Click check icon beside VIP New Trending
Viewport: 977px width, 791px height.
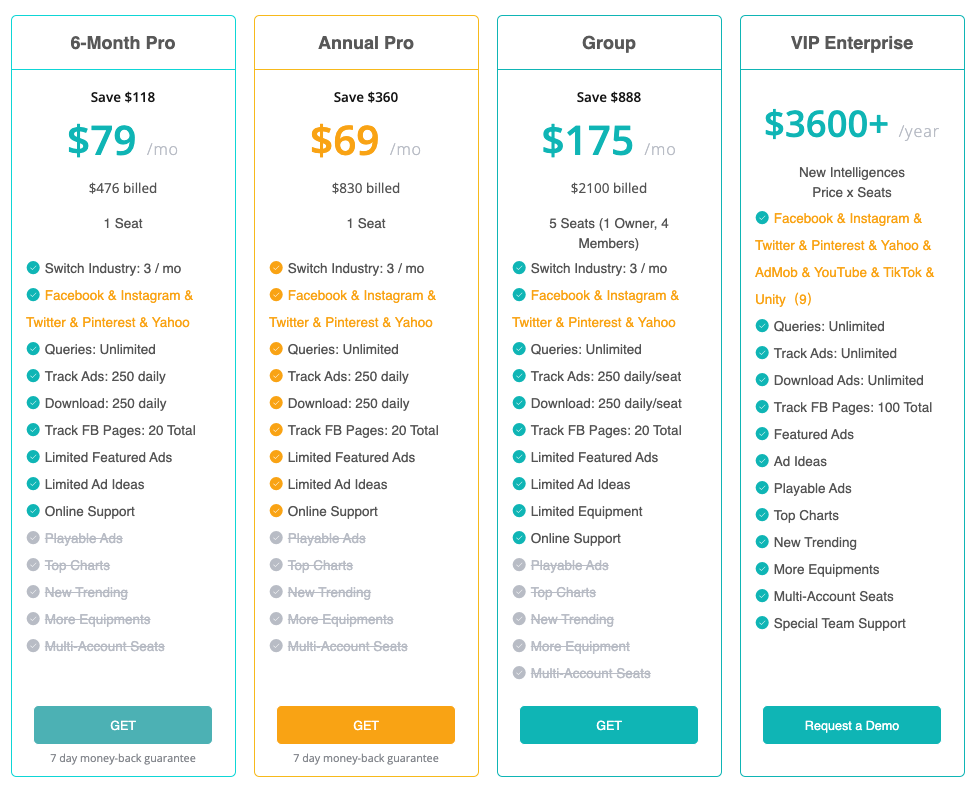[x=762, y=542]
